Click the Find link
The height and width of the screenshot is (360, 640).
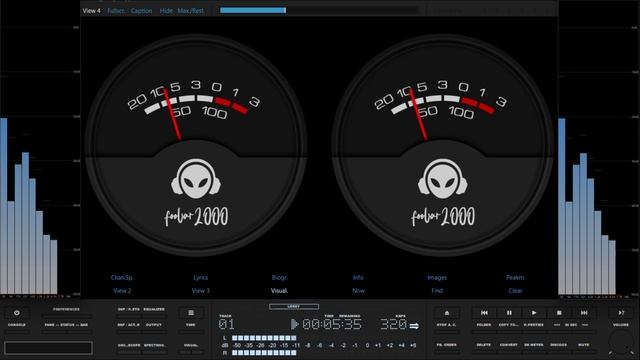(437, 291)
